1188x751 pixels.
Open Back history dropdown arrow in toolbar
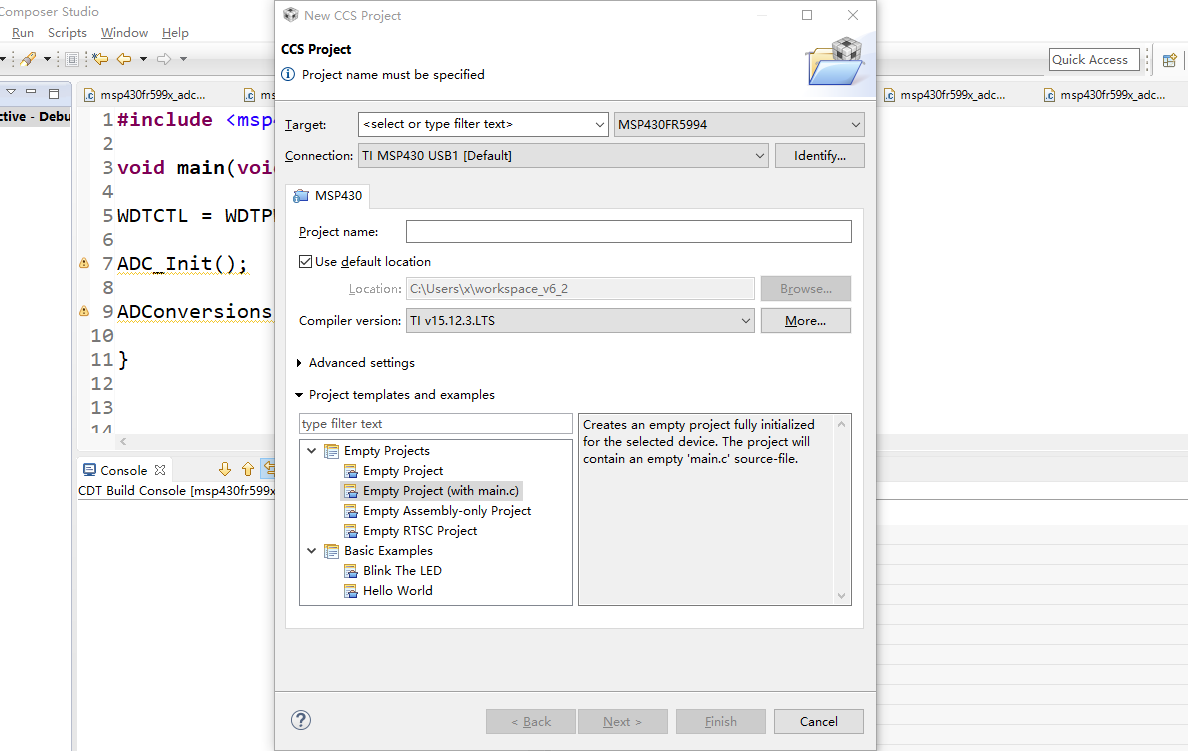pyautogui.click(x=143, y=59)
